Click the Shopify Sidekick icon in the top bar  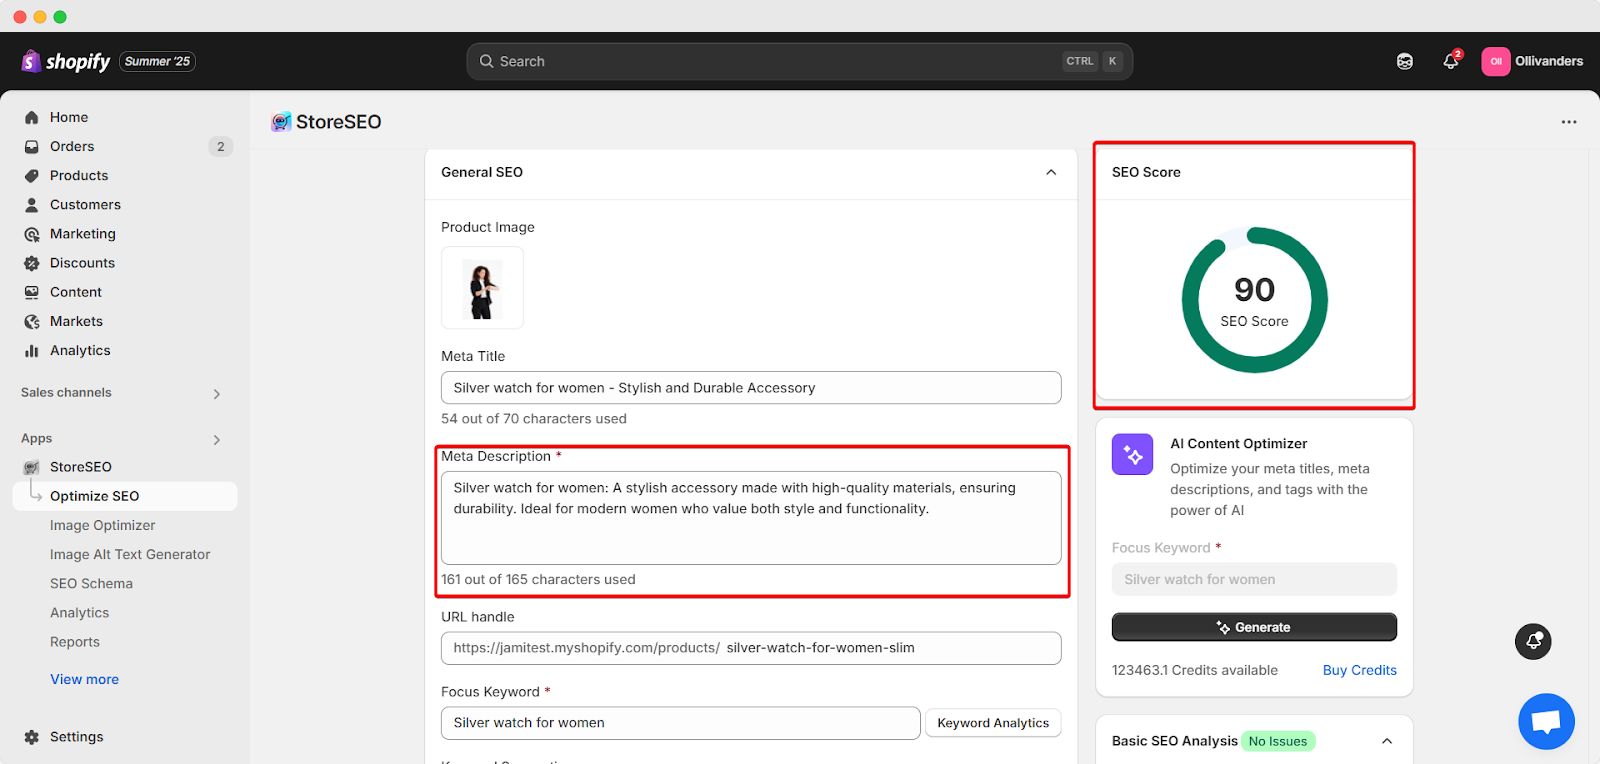(x=1405, y=61)
